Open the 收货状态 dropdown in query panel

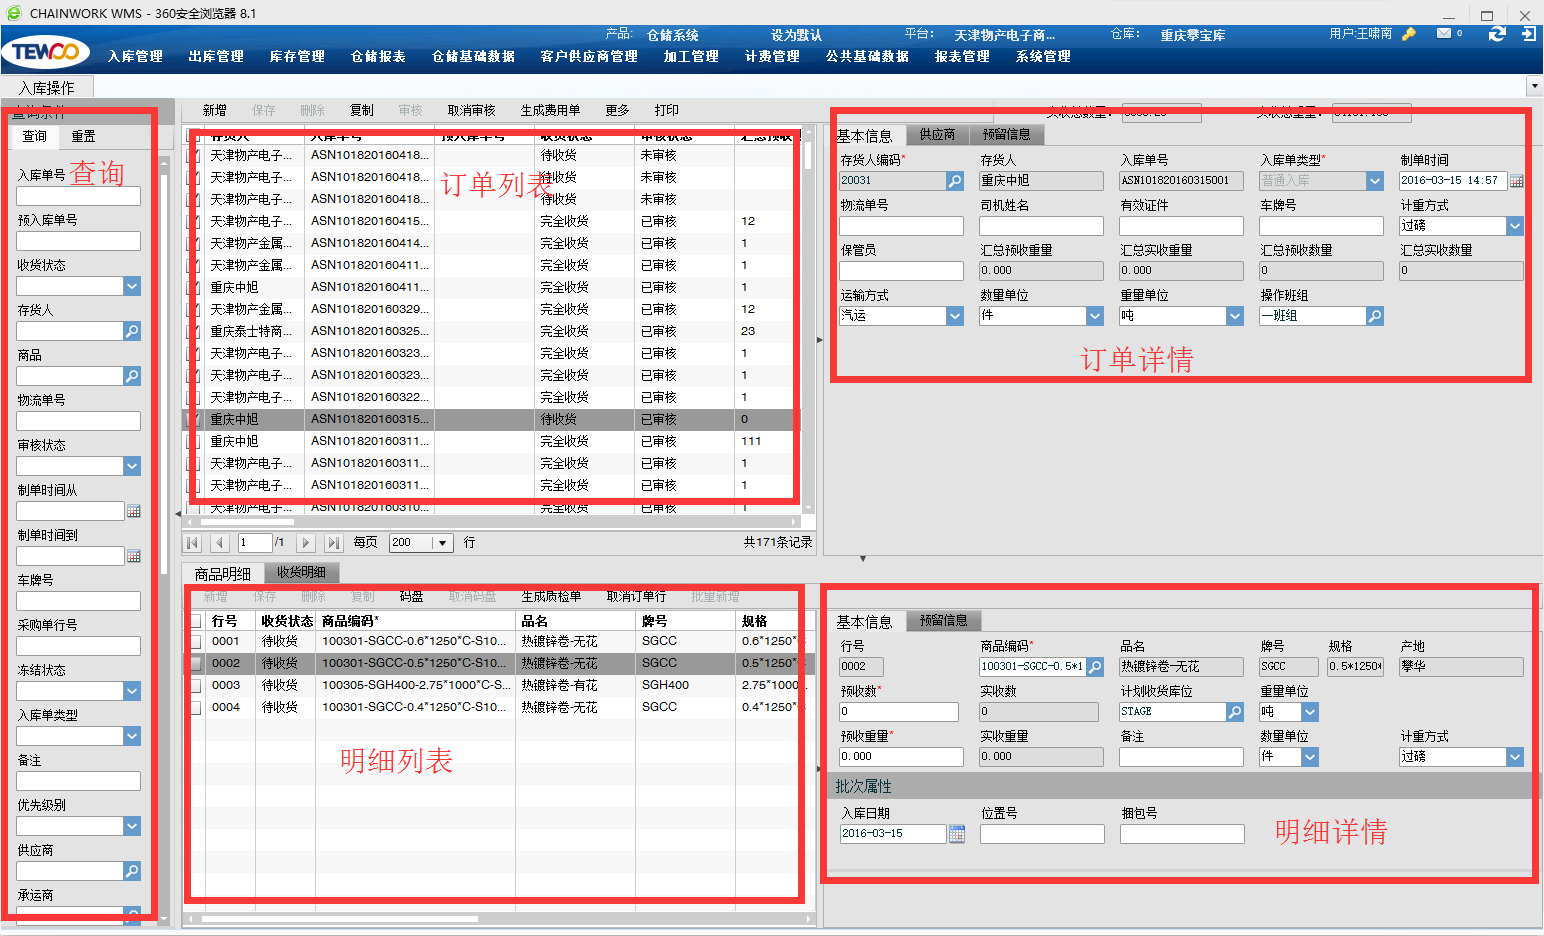tap(132, 286)
